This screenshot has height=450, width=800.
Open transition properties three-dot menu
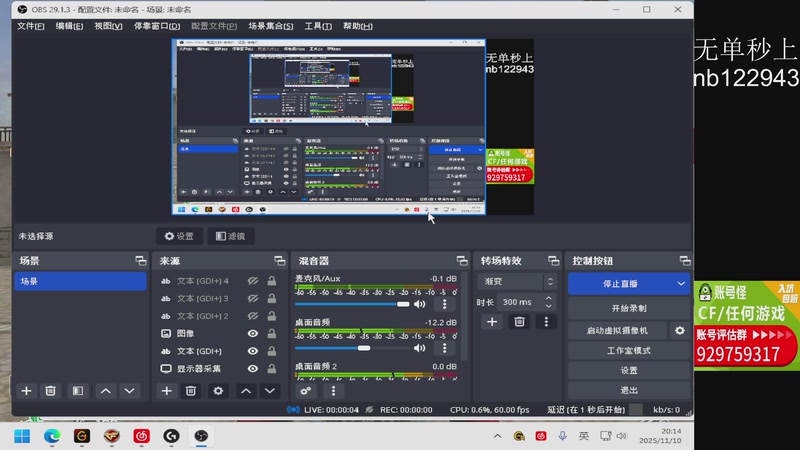(x=546, y=321)
